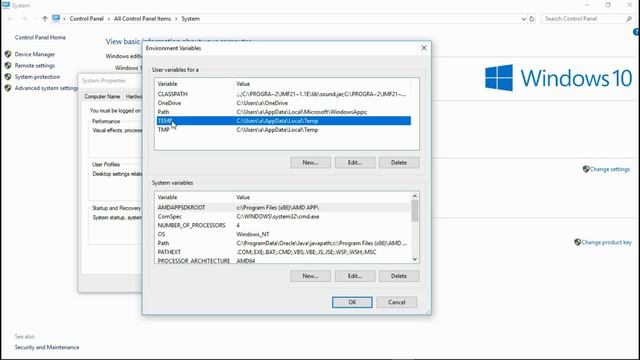The image size is (640, 360).
Task: Click shield icon beside Change settings
Action: click(x=586, y=169)
